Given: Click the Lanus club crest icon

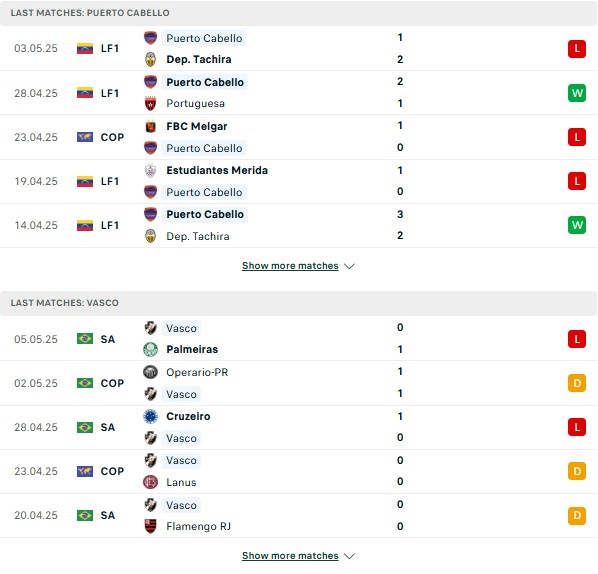Looking at the screenshot, I should (150, 482).
